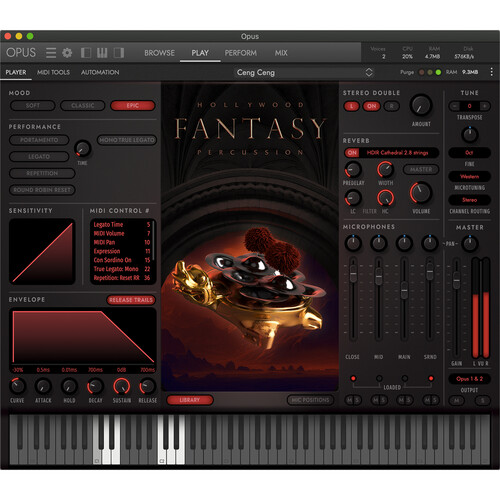Click the envelope Decay knob

click(95, 386)
